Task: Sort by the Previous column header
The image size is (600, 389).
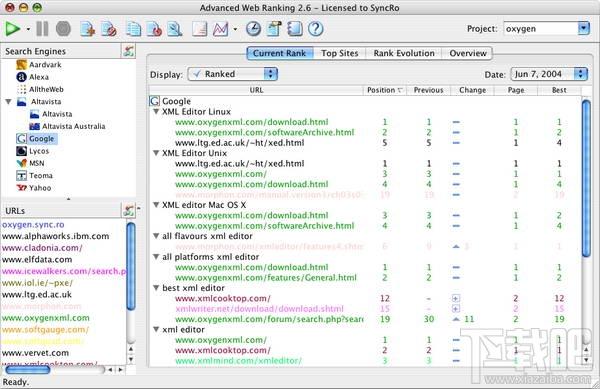Action: pyautogui.click(x=429, y=90)
